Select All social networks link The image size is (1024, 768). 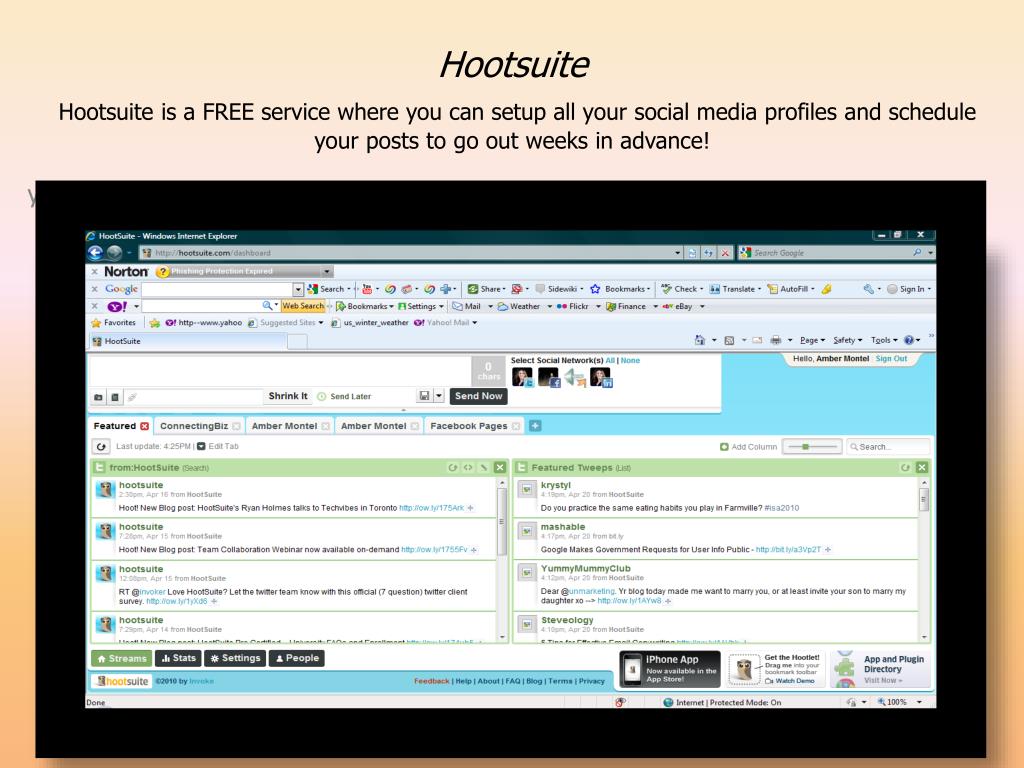610,360
